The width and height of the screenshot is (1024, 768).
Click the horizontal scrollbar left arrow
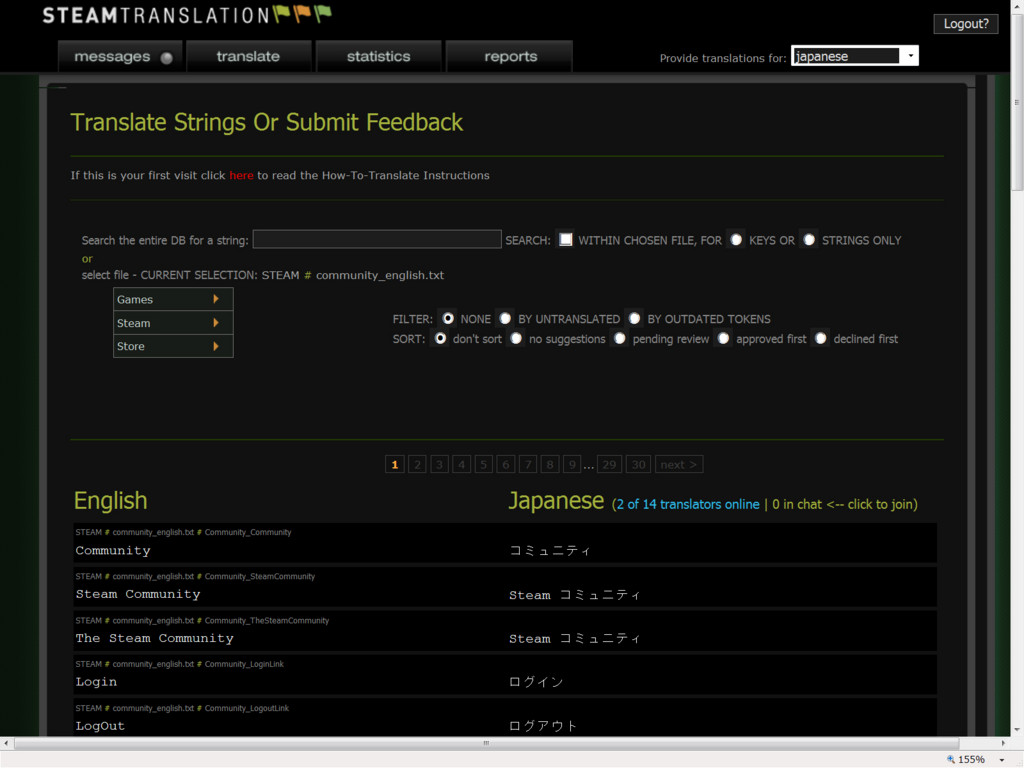point(6,743)
